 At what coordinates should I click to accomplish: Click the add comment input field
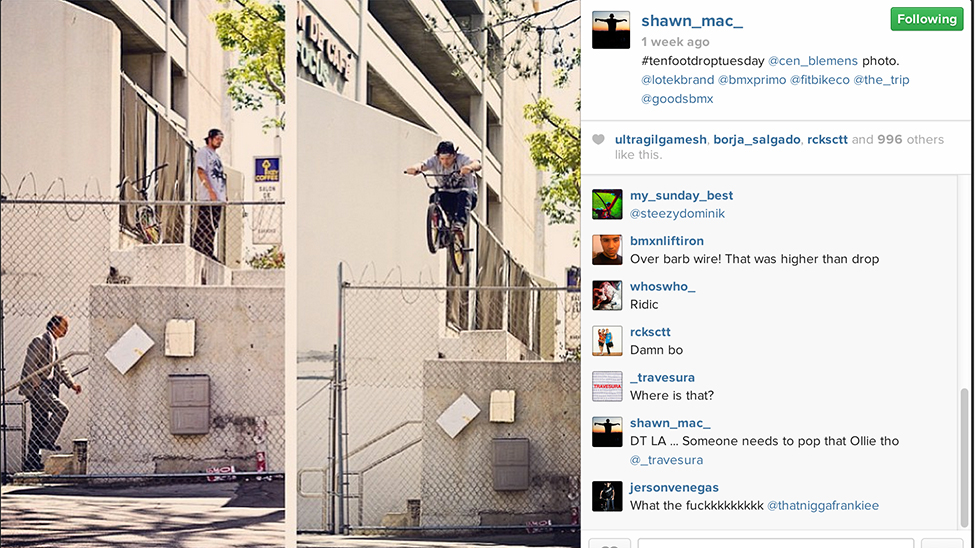coord(775,543)
